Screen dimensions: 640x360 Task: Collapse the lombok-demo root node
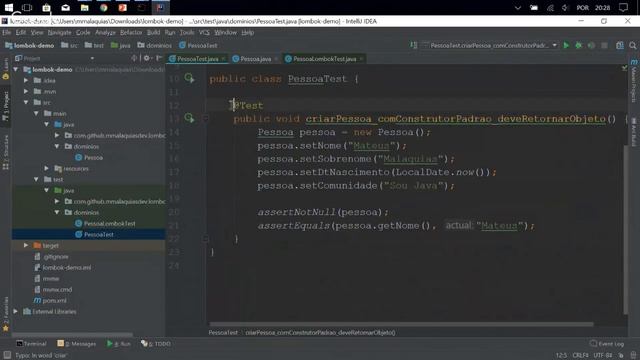[16, 69]
